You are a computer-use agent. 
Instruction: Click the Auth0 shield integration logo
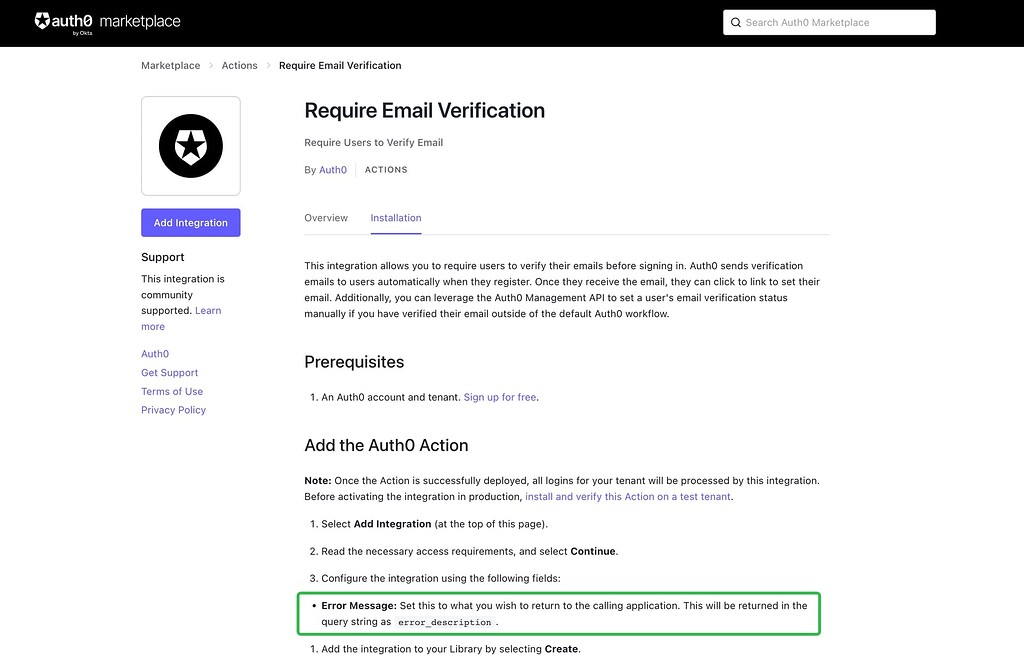[191, 146]
